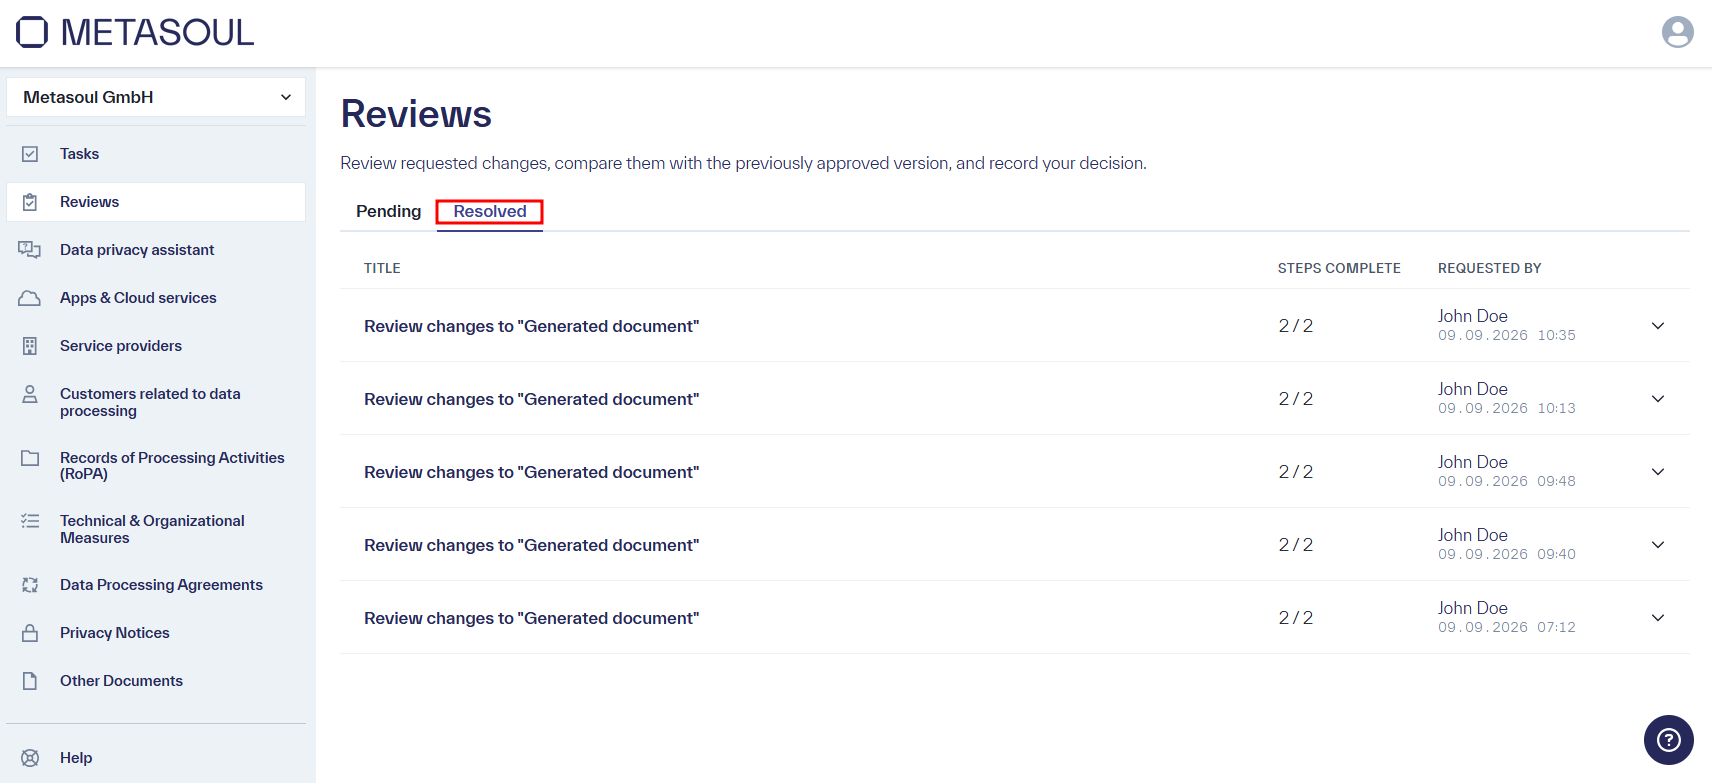The height and width of the screenshot is (783, 1712).
Task: Expand the review requested at 10:35
Action: 1658,326
